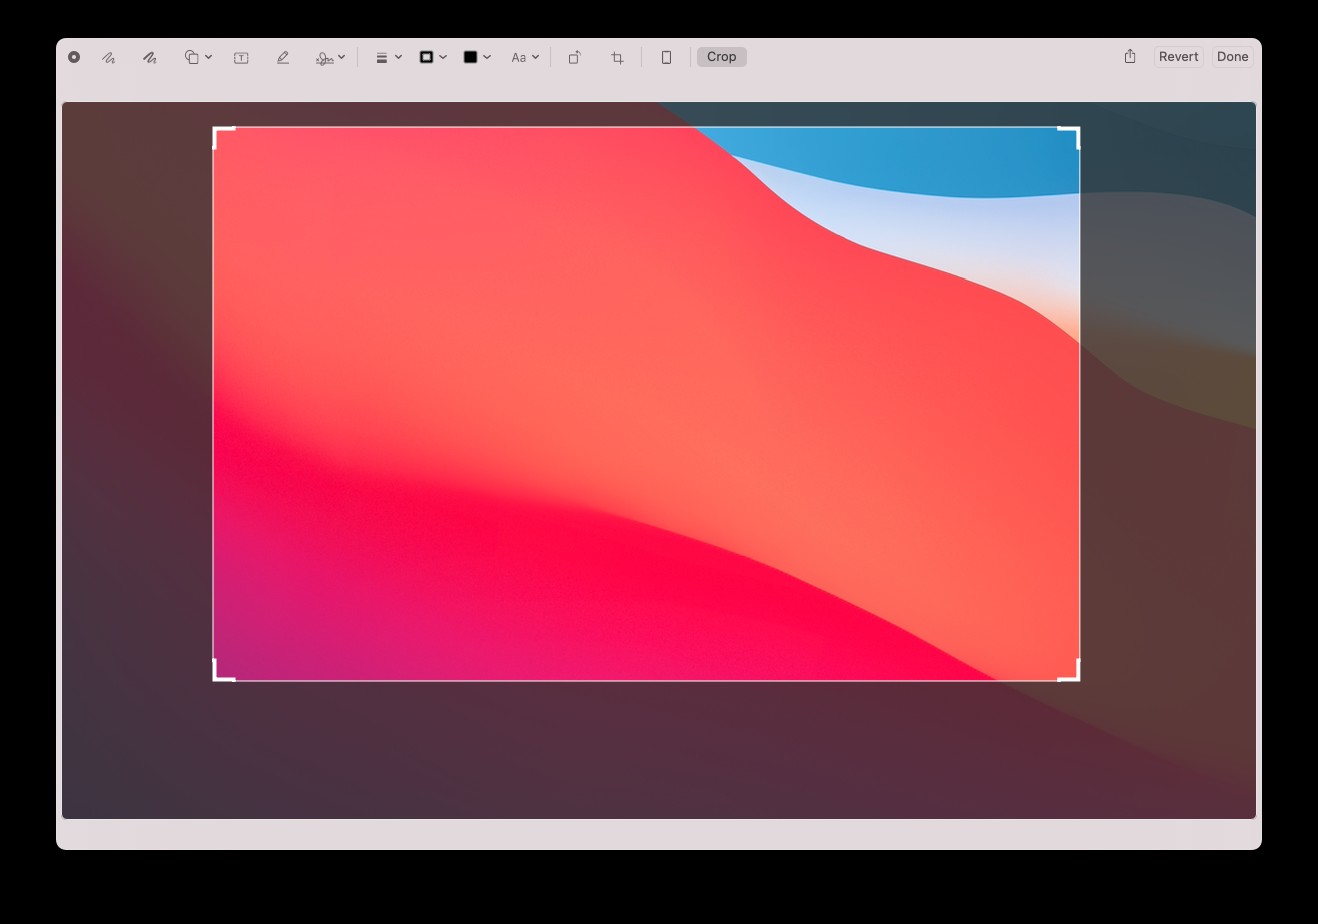1318x924 pixels.
Task: Apply the crop with the Crop button
Action: pyautogui.click(x=721, y=57)
